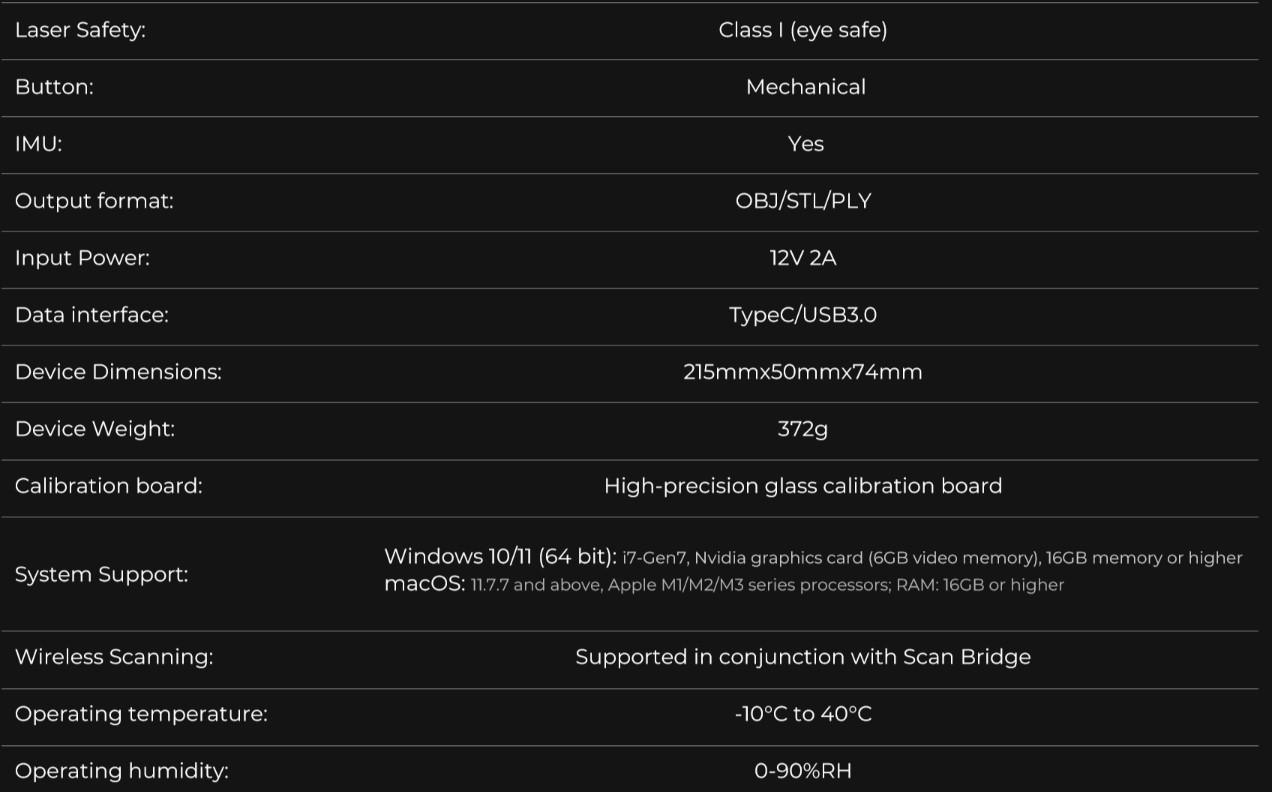Screen dimensions: 1272x792
Task: Click the Windows 10/11 (64 bit) text
Action: click(x=500, y=557)
